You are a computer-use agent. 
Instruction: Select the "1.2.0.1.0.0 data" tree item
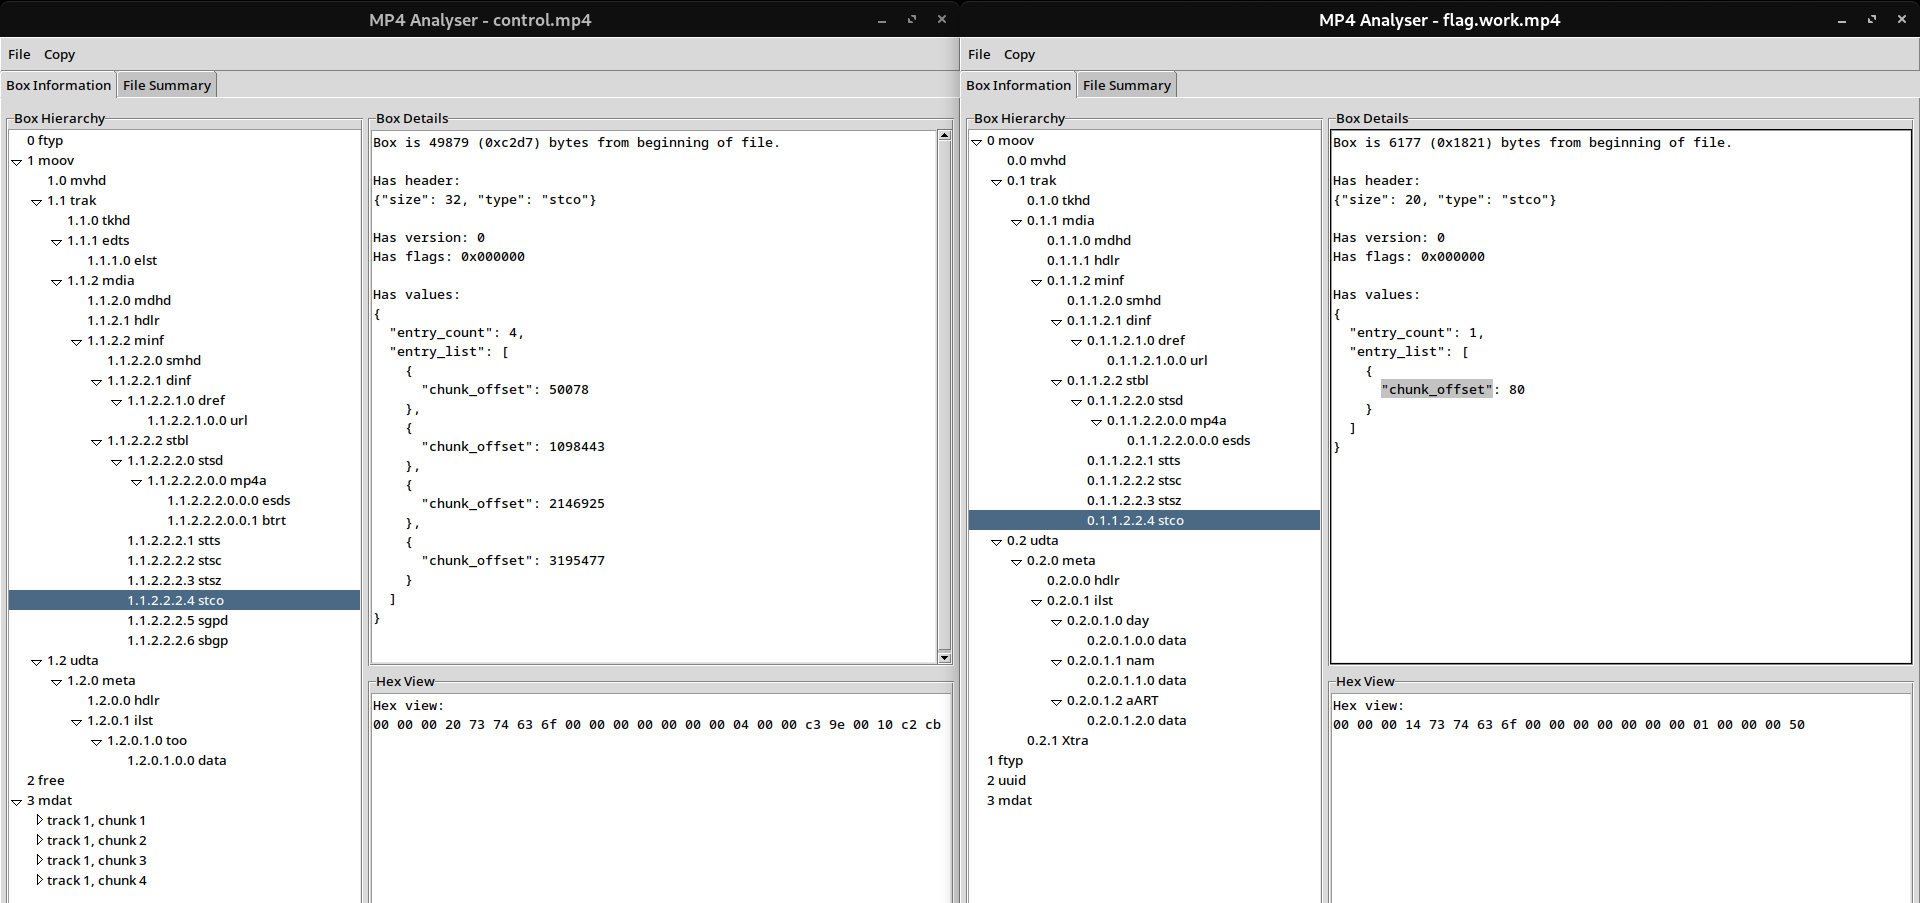pyautogui.click(x=176, y=760)
